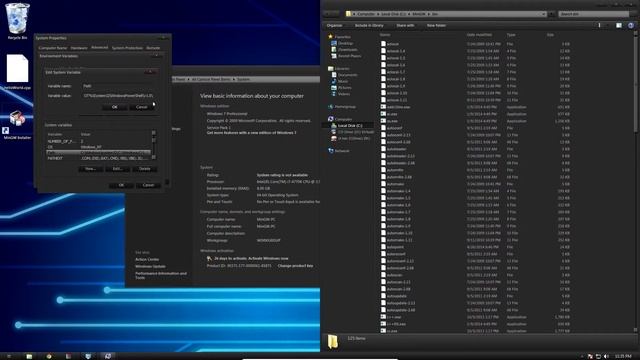Select the autopoint file row
Screen dimensions: 640x360
point(476,247)
